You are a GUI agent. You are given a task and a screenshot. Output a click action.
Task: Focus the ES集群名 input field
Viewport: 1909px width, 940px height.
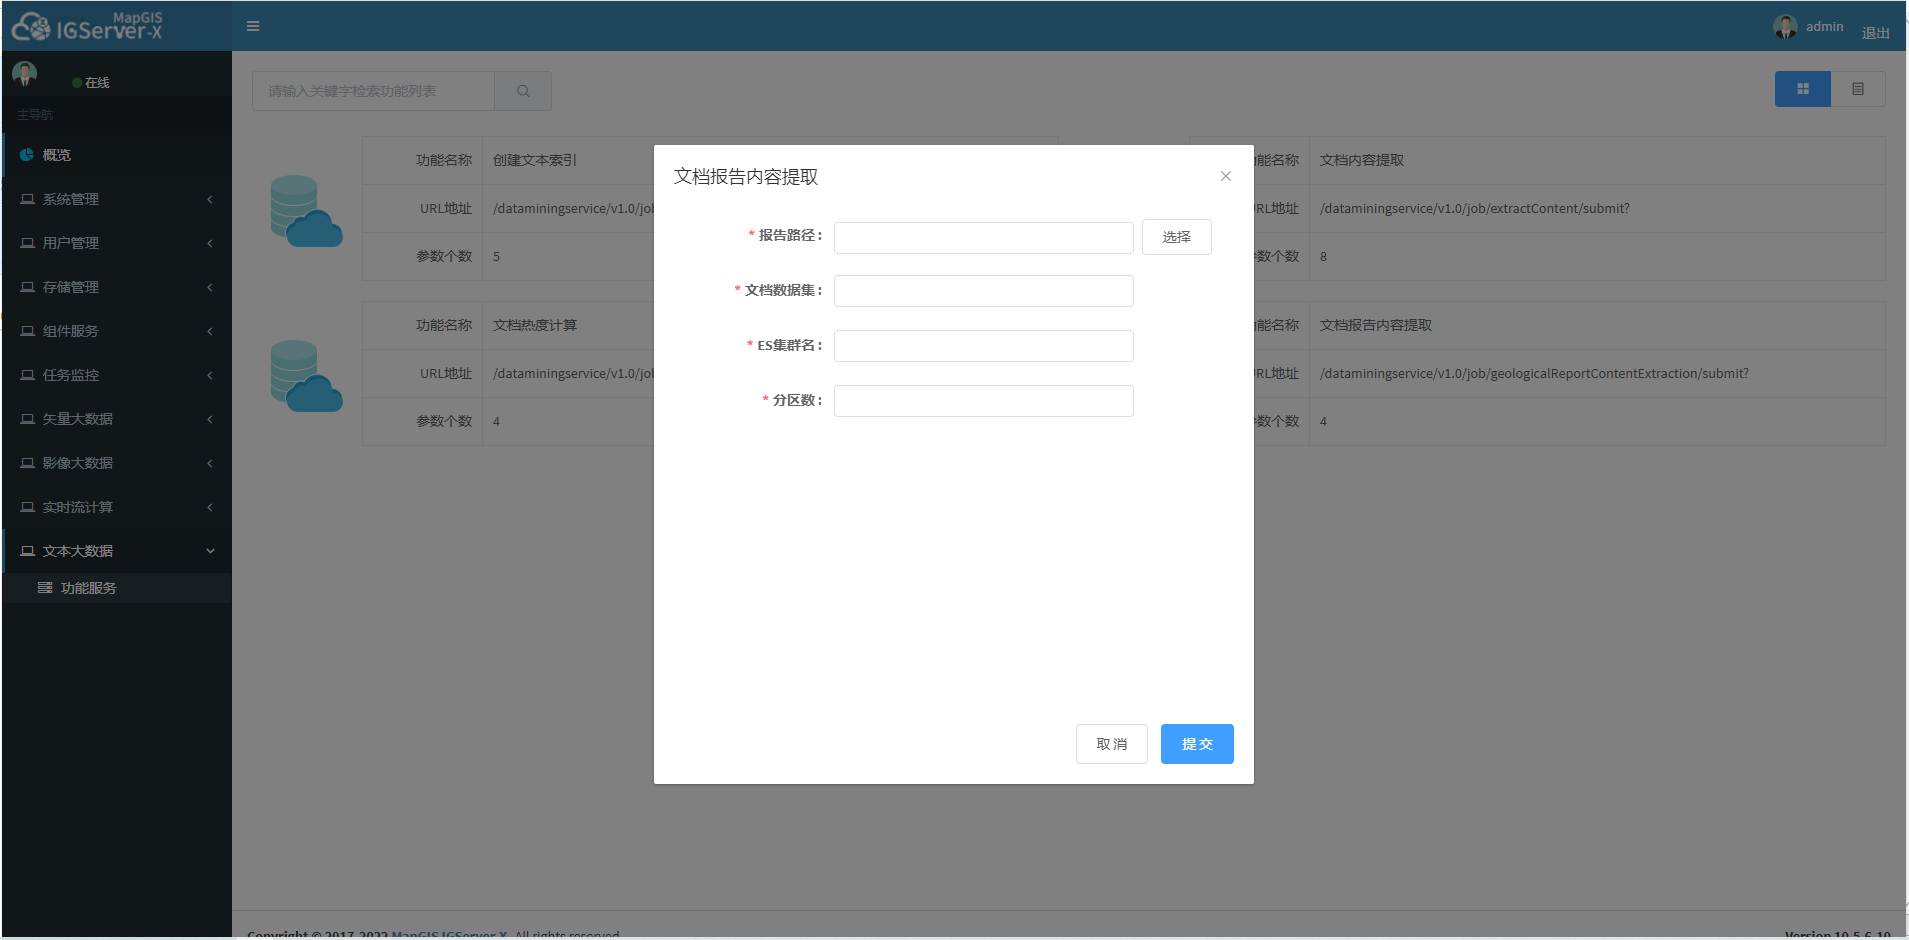[984, 346]
